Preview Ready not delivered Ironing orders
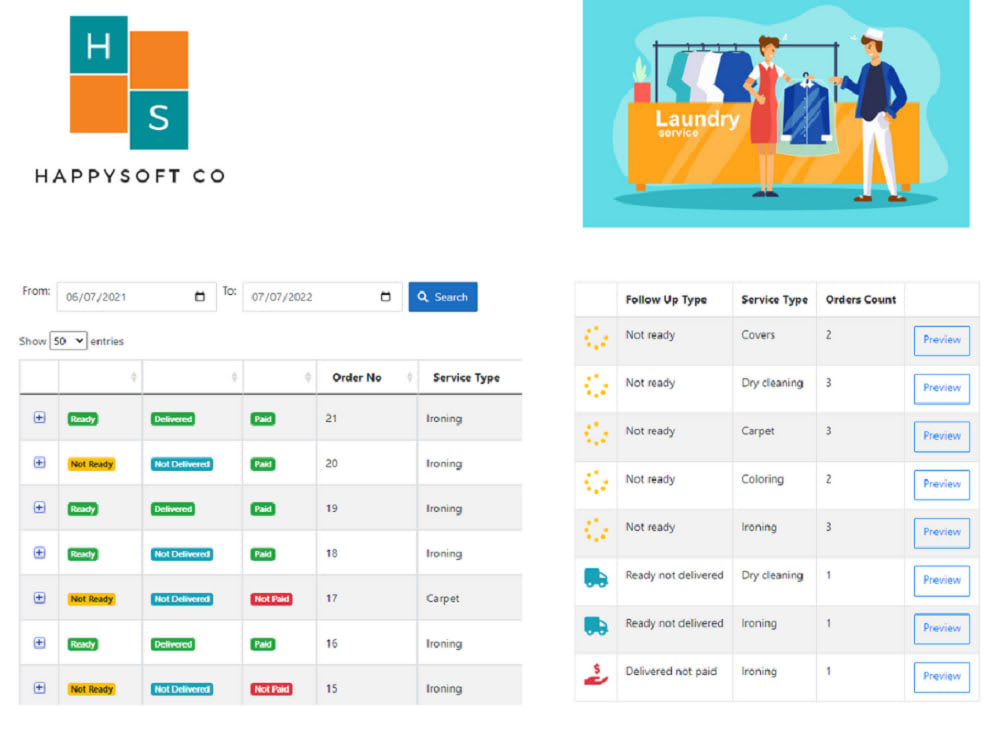Viewport: 1000px width, 750px height. click(x=941, y=628)
